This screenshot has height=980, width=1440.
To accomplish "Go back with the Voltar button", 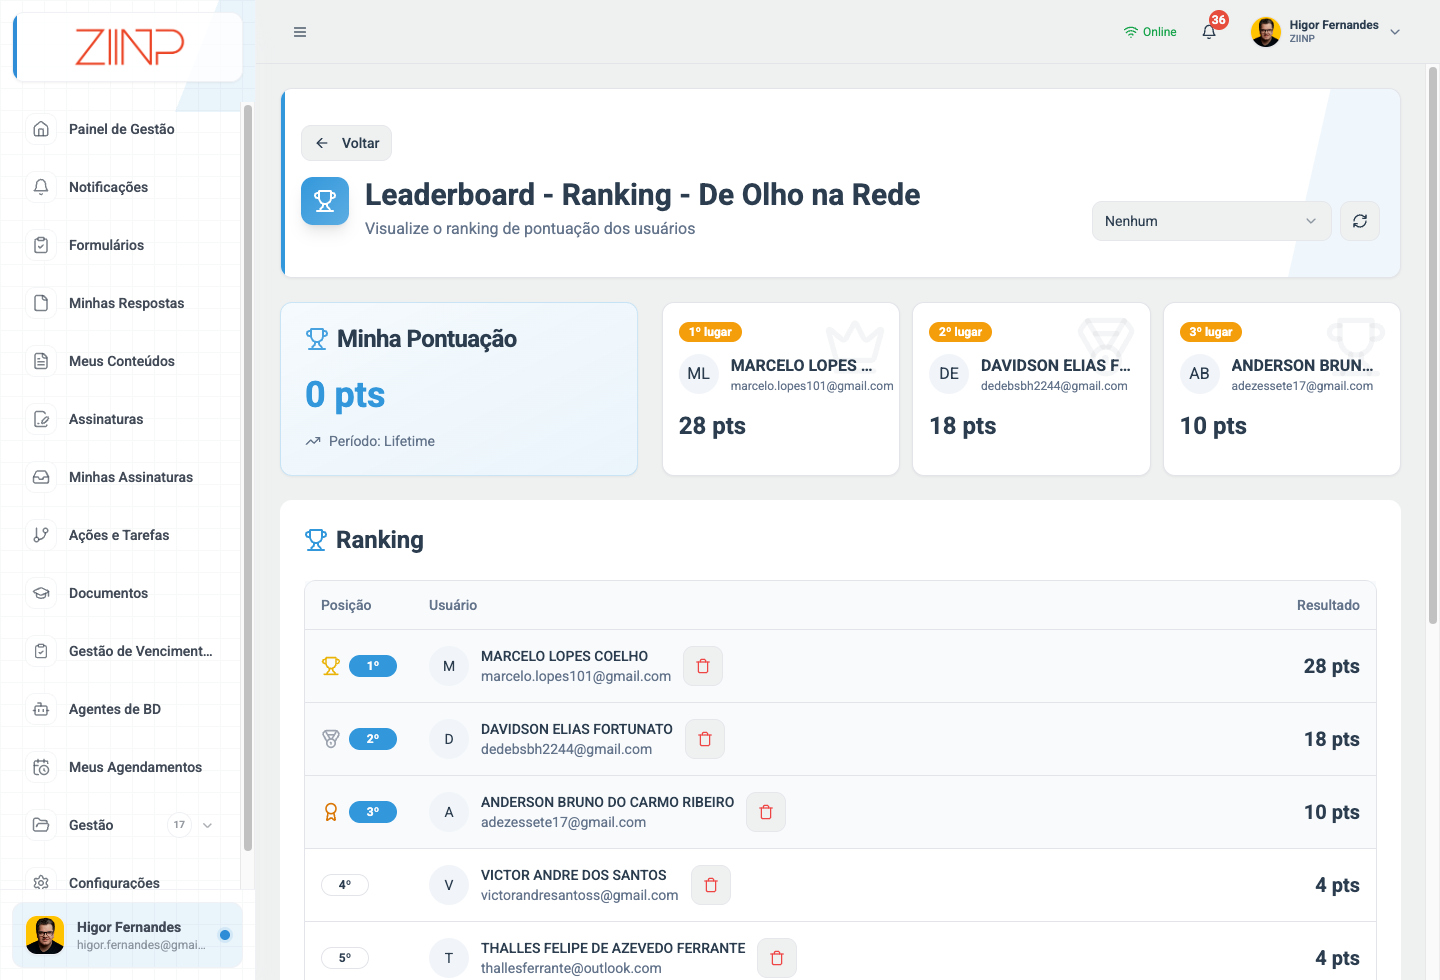I will click(346, 143).
